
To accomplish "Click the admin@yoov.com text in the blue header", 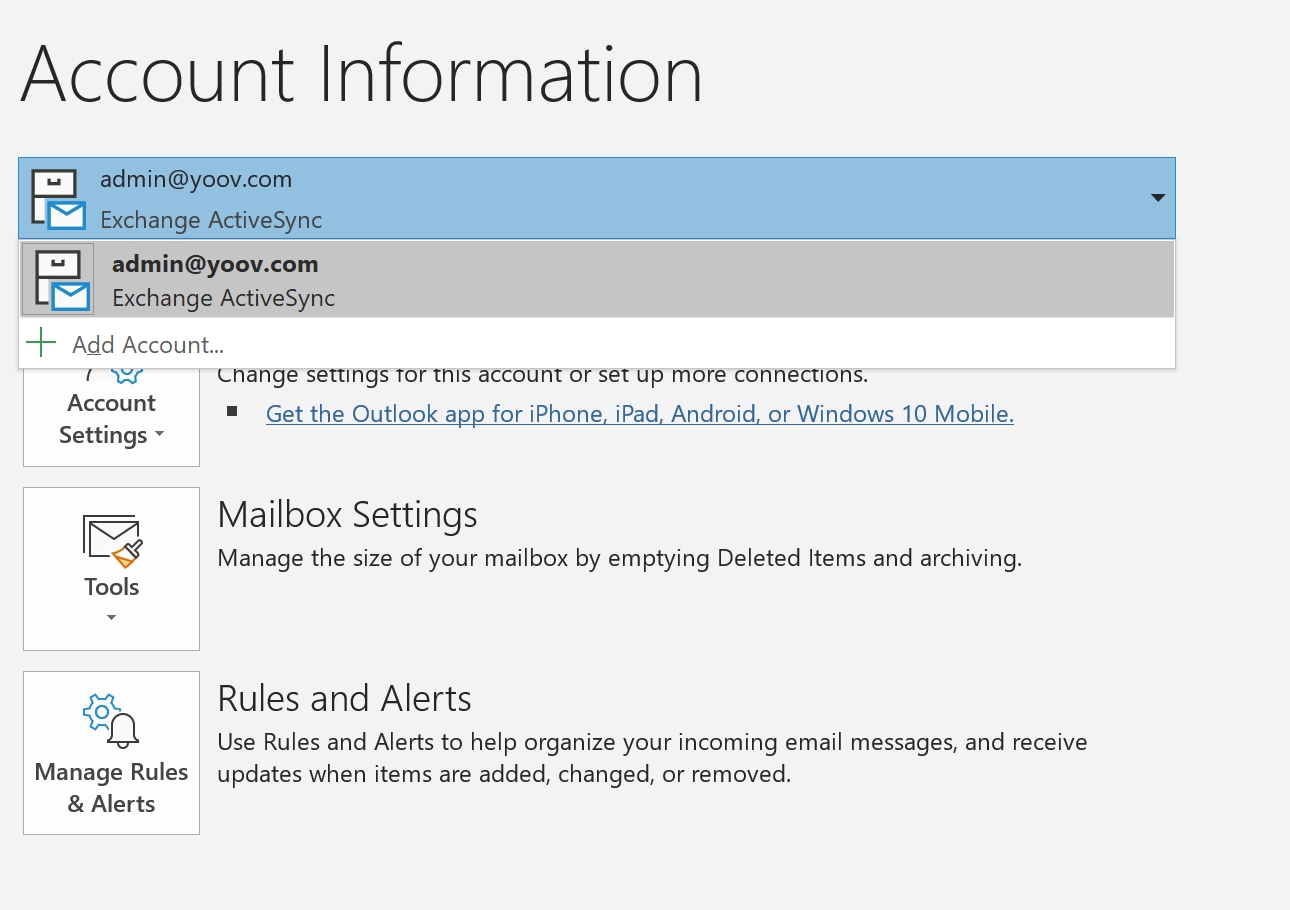I will coord(196,180).
